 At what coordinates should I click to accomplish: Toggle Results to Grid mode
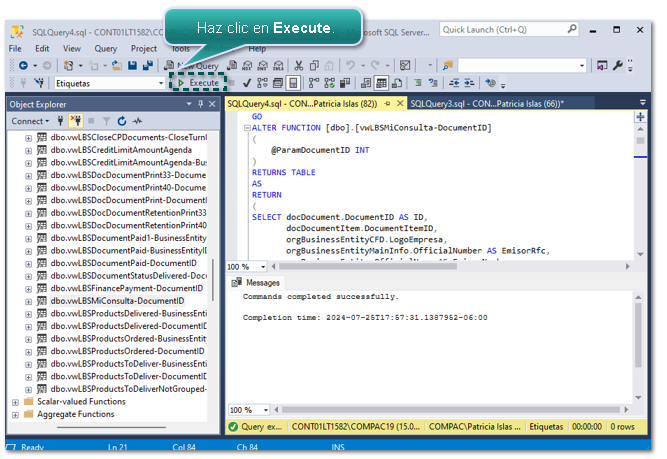tap(381, 83)
